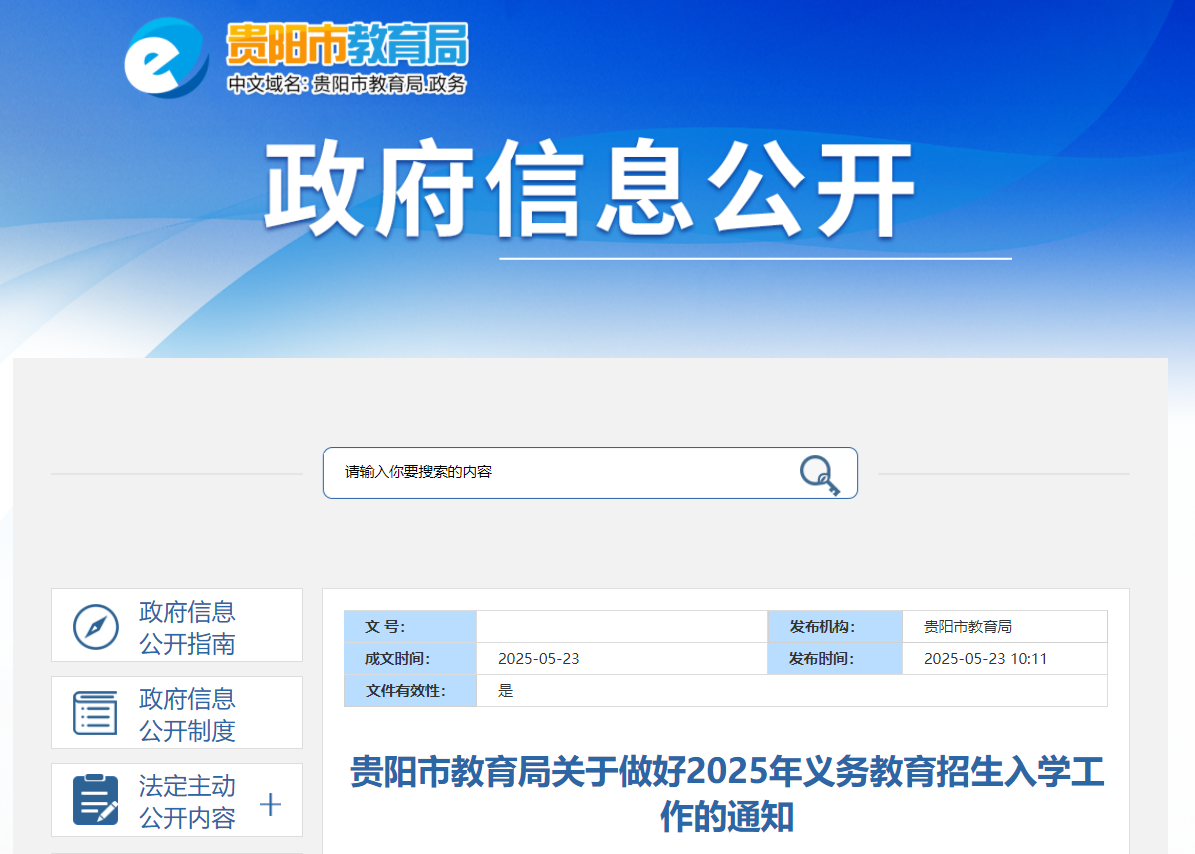
Task: Open the 政府信息公开指南 menu text
Action: (187, 627)
